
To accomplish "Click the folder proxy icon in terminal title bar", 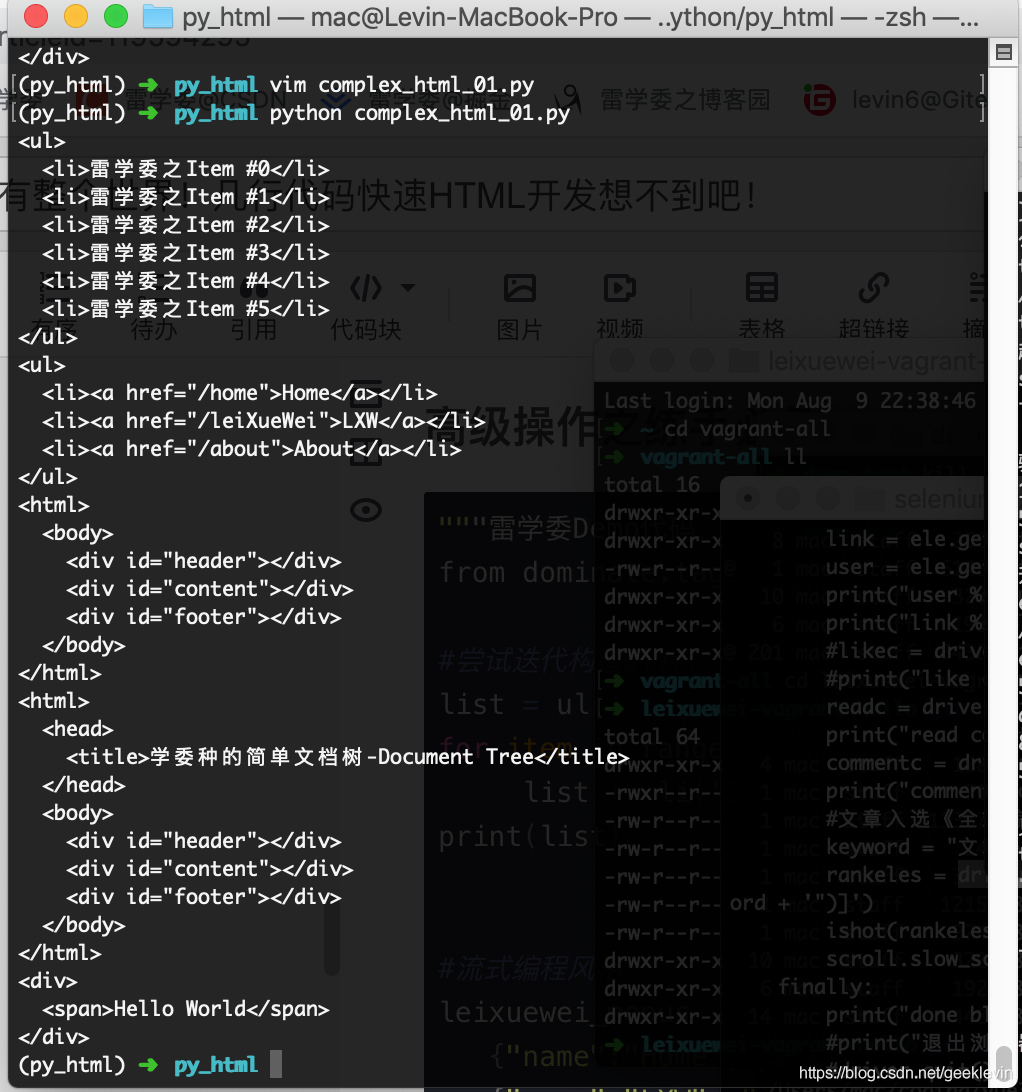I will tap(157, 17).
